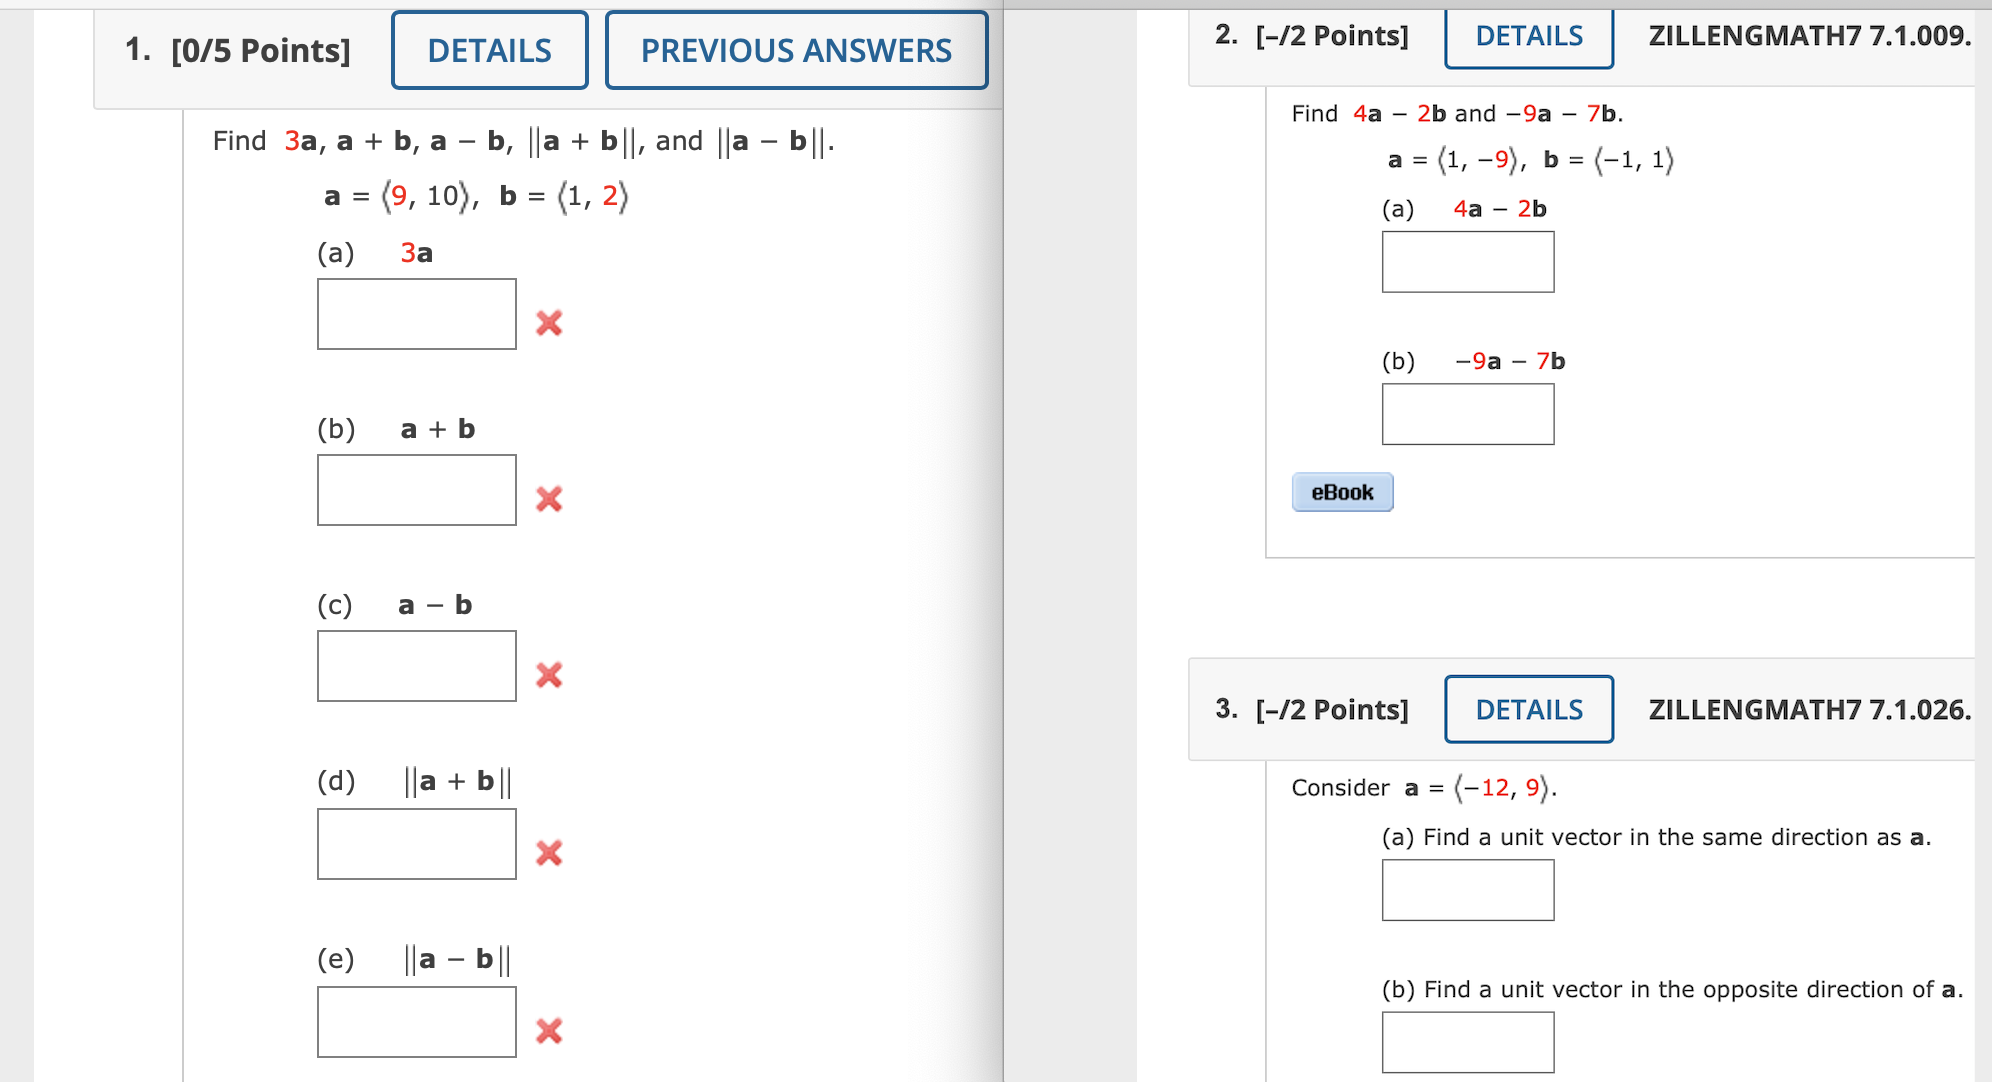The height and width of the screenshot is (1082, 1992).
Task: Click the red X beside the a − b answer
Action: [x=548, y=675]
